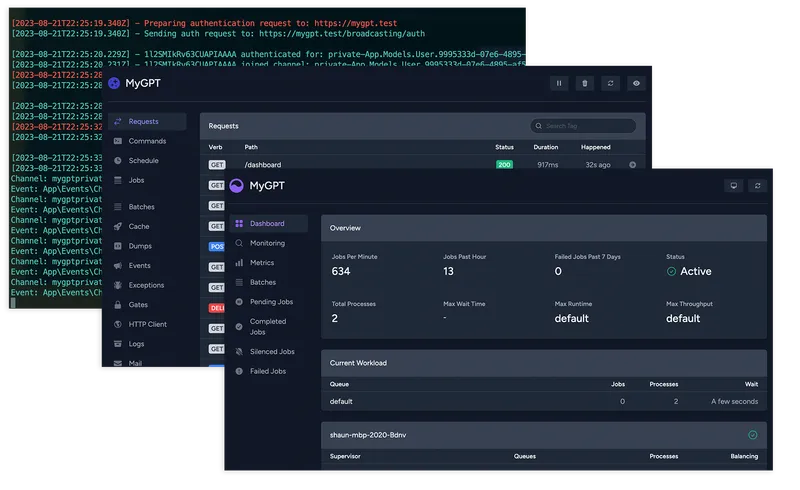Click the Cache rocket icon in Telescope

[x=118, y=226]
